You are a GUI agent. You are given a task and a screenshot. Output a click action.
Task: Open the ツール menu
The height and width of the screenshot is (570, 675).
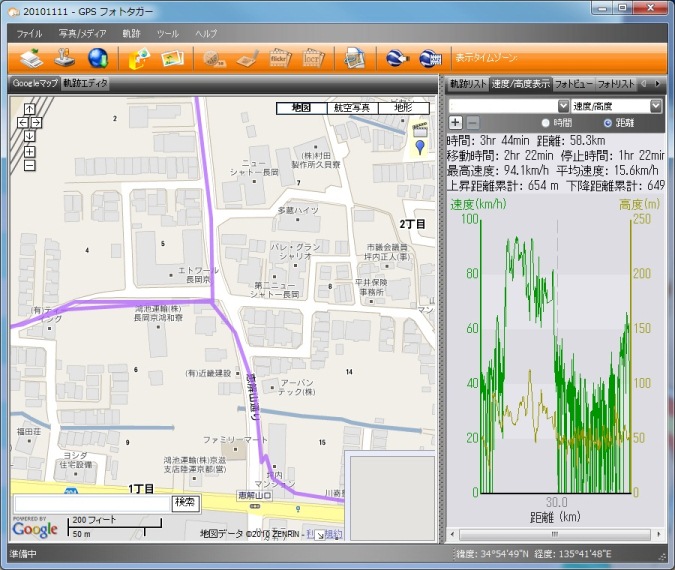coord(167,34)
